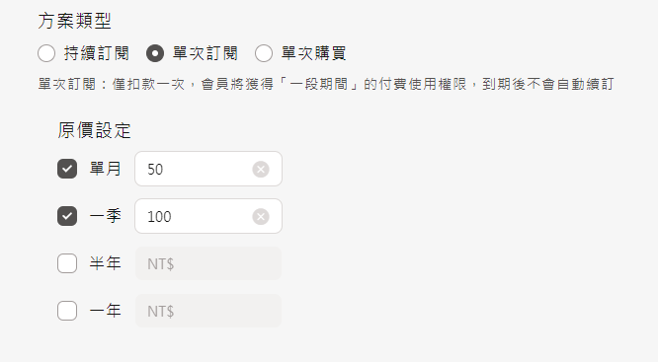The height and width of the screenshot is (362, 658).
Task: Enable the 一年 checkbox
Action: (67, 311)
